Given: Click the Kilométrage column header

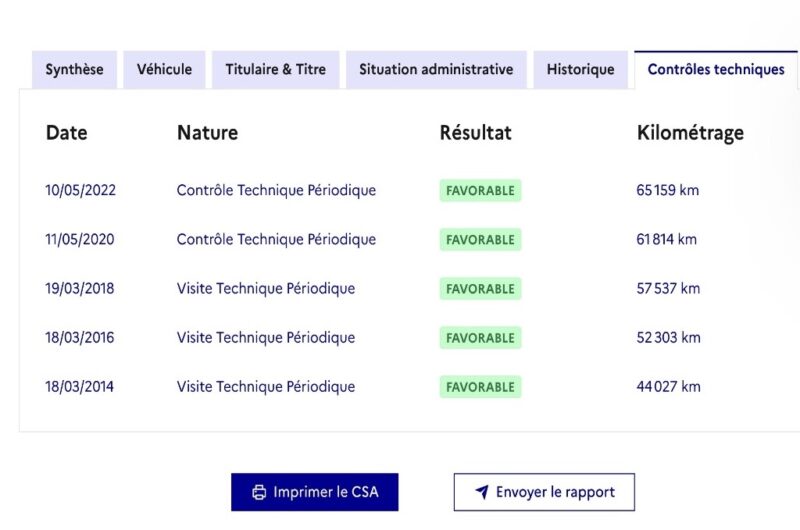Looking at the screenshot, I should (x=690, y=133).
